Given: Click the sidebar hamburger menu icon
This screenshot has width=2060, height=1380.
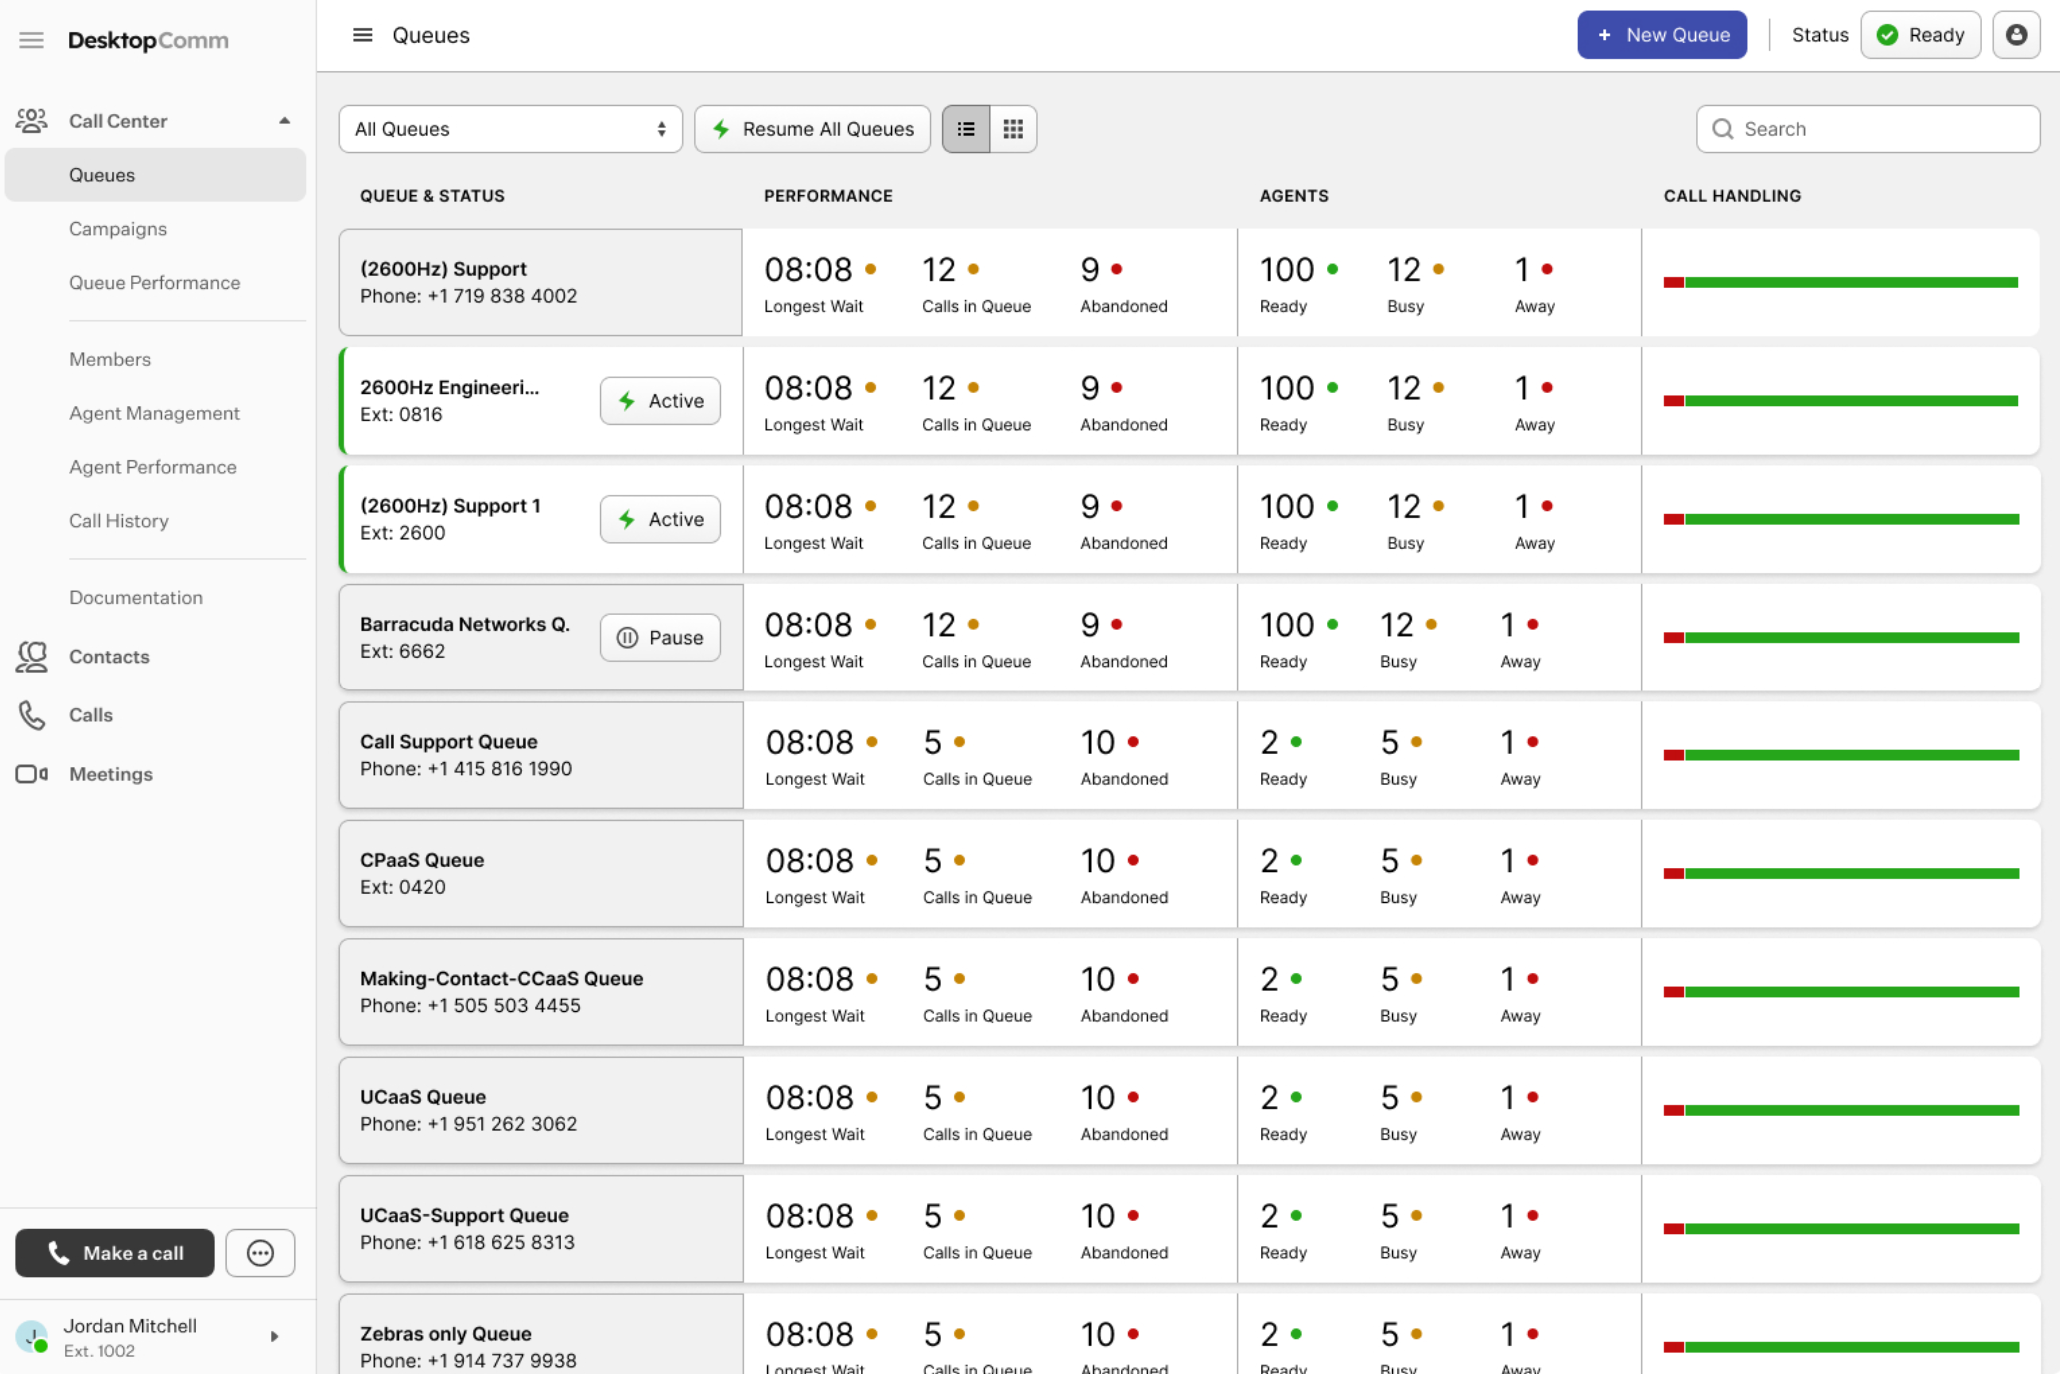Looking at the screenshot, I should click(31, 40).
